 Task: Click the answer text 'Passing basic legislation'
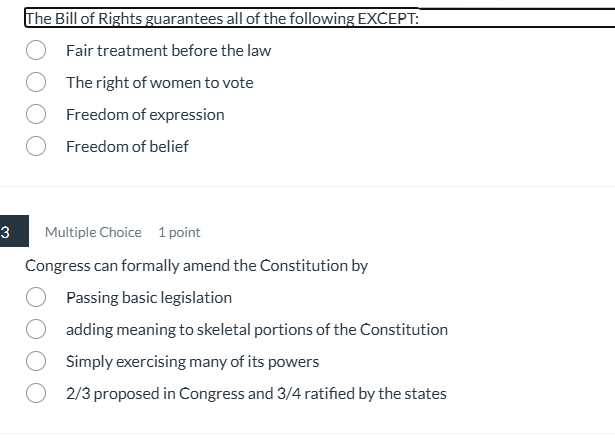click(148, 297)
